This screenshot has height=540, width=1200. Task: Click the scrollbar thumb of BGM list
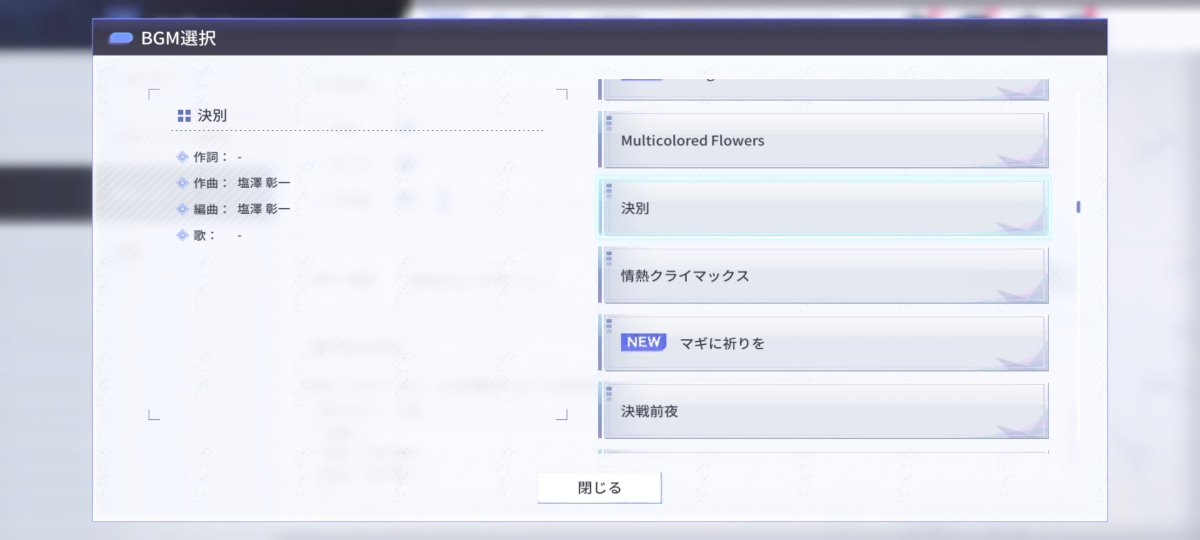[1078, 208]
